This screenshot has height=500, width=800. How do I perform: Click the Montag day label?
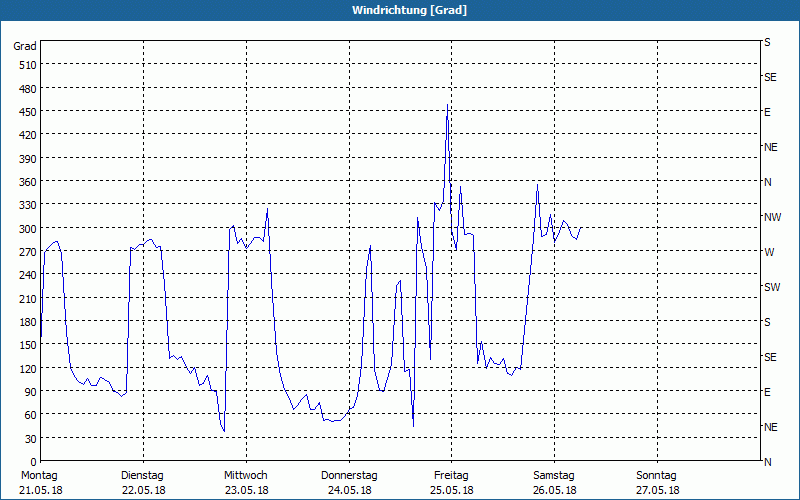click(x=39, y=476)
